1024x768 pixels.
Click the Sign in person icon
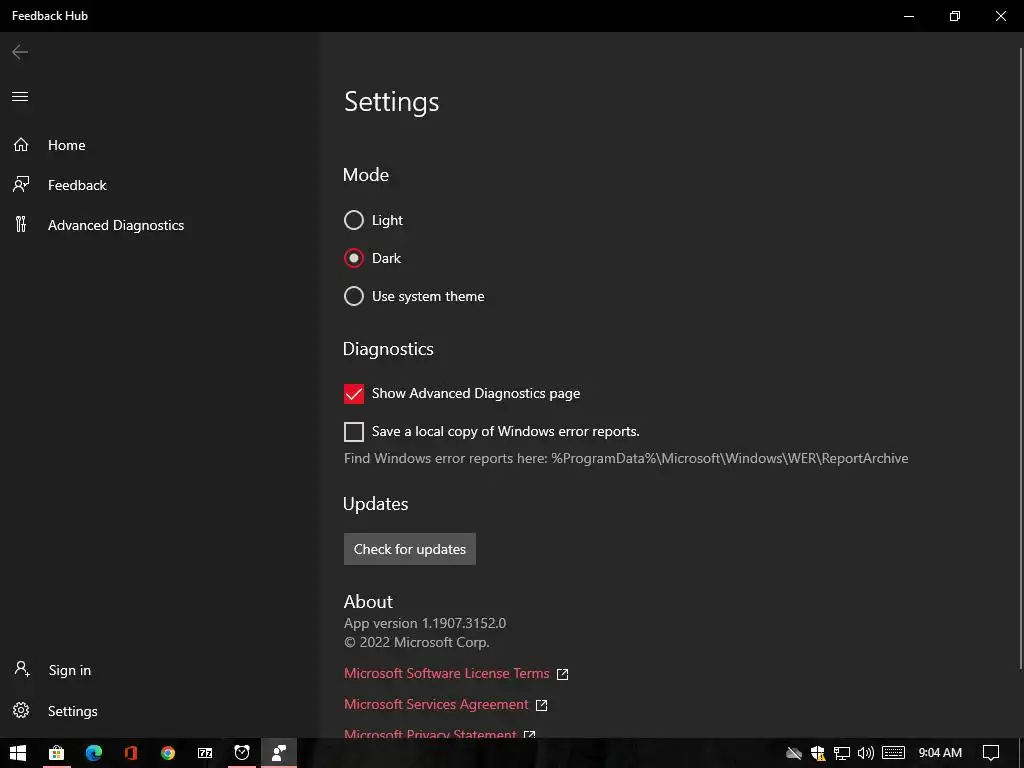click(22, 669)
